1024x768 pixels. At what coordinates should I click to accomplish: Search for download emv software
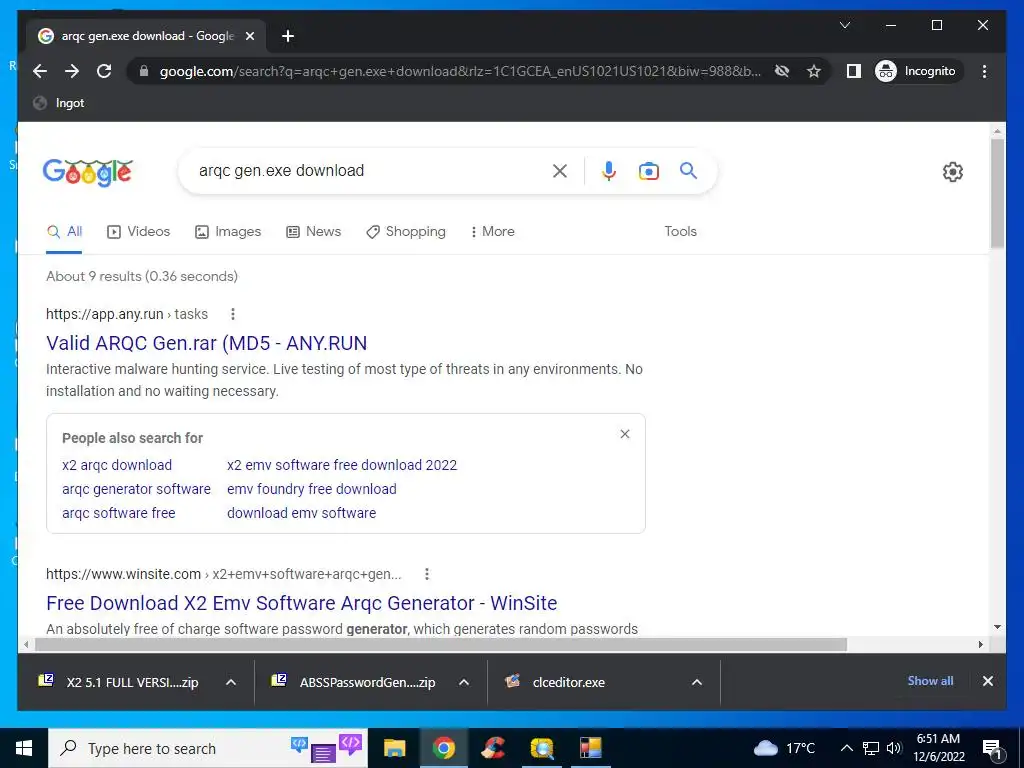(302, 513)
